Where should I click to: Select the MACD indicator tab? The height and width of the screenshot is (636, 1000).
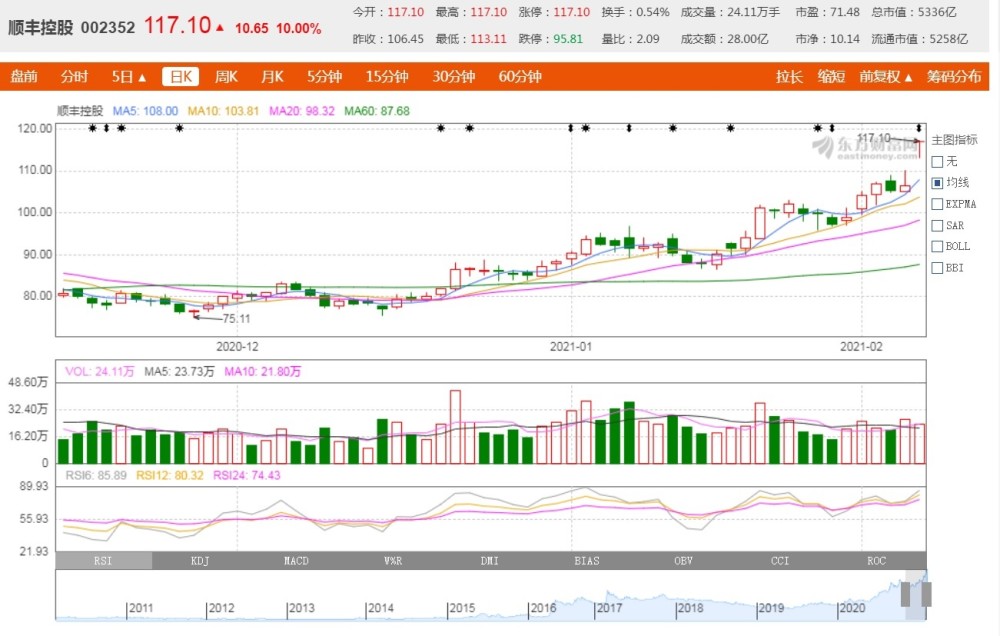pyautogui.click(x=297, y=561)
